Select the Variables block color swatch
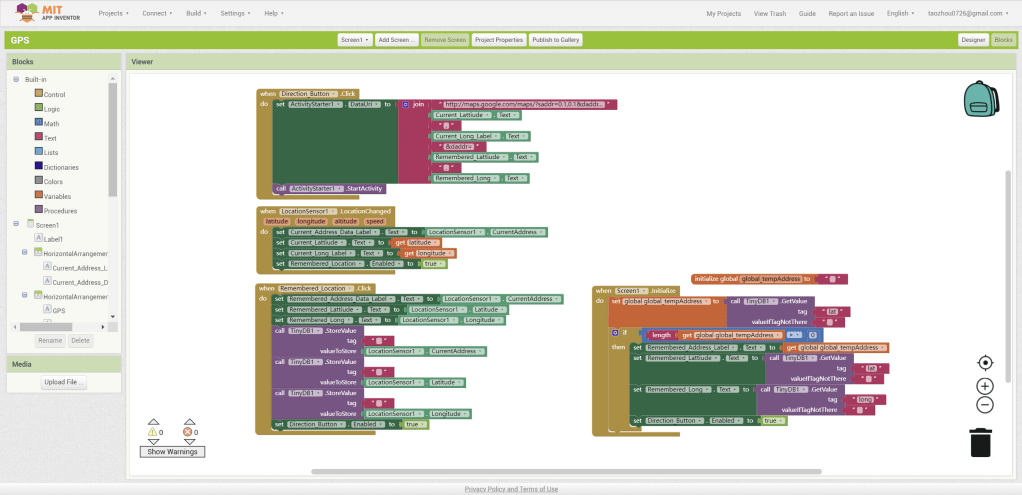This screenshot has height=495, width=1022. 38,196
